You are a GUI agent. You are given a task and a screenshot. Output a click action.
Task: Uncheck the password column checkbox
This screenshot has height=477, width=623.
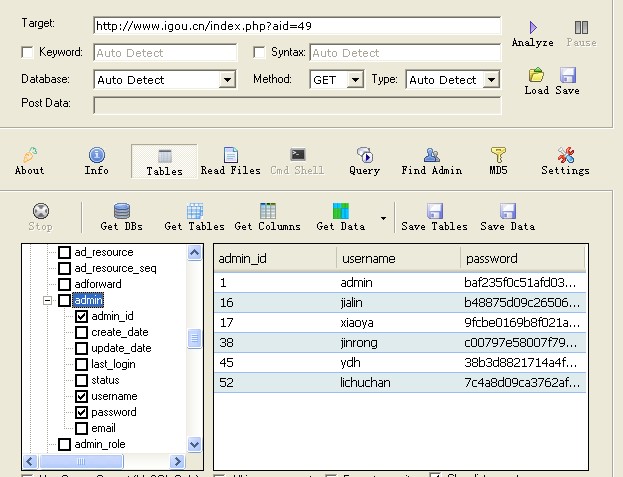pos(81,412)
